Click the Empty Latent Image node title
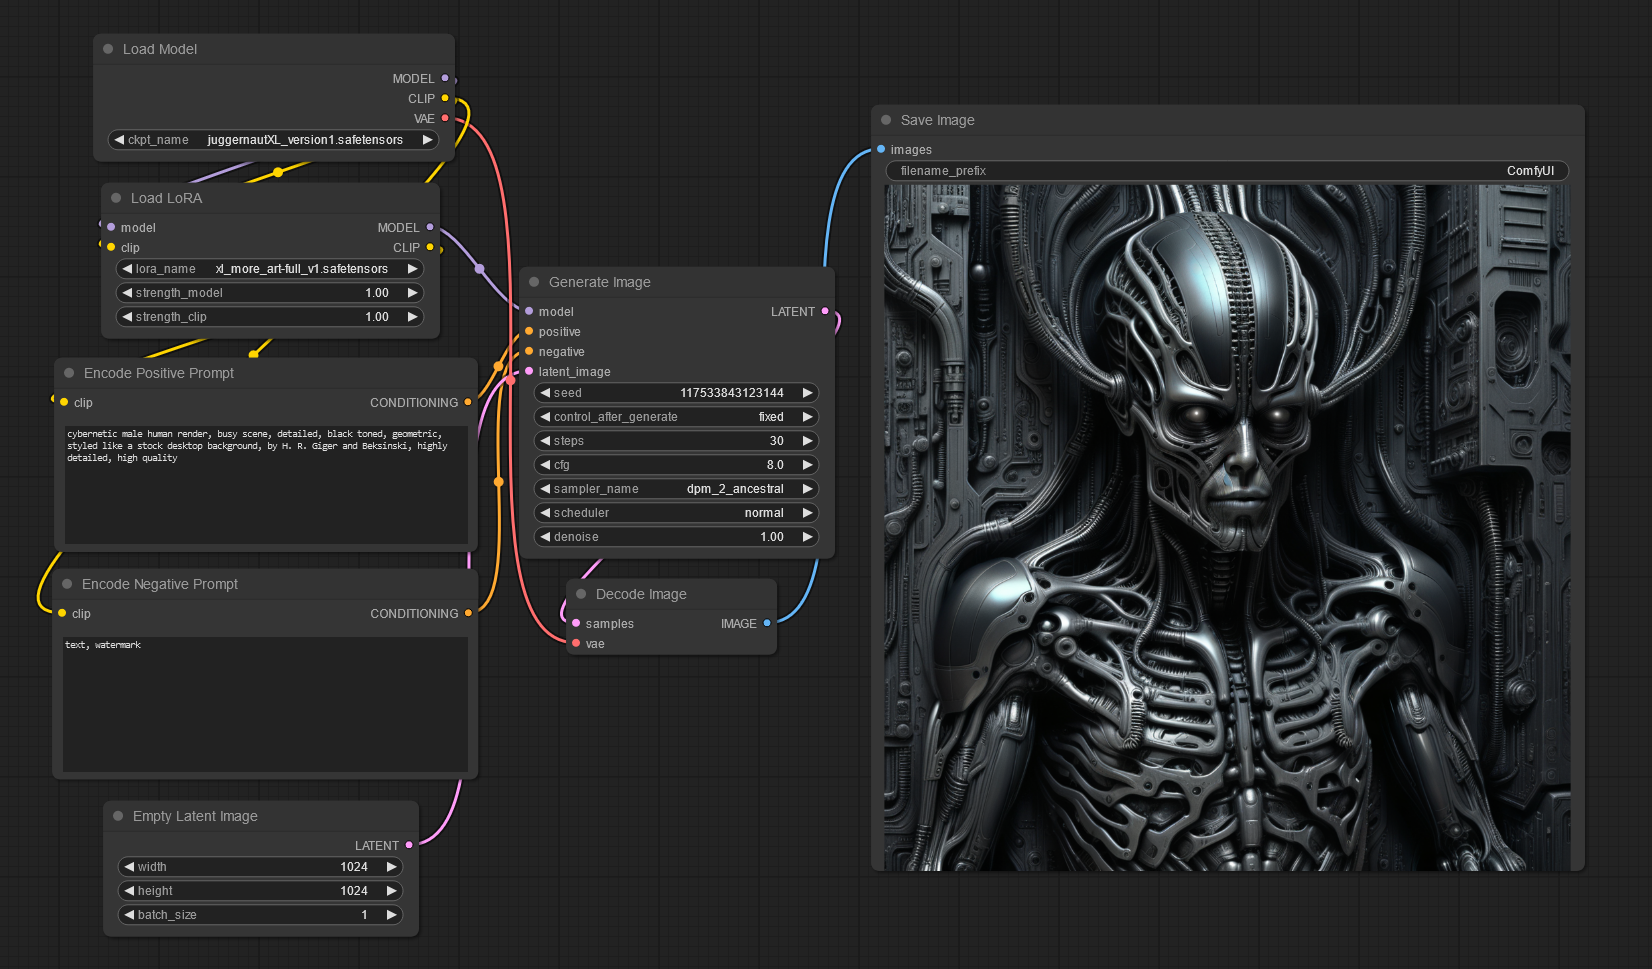The height and width of the screenshot is (969, 1652). tap(195, 816)
